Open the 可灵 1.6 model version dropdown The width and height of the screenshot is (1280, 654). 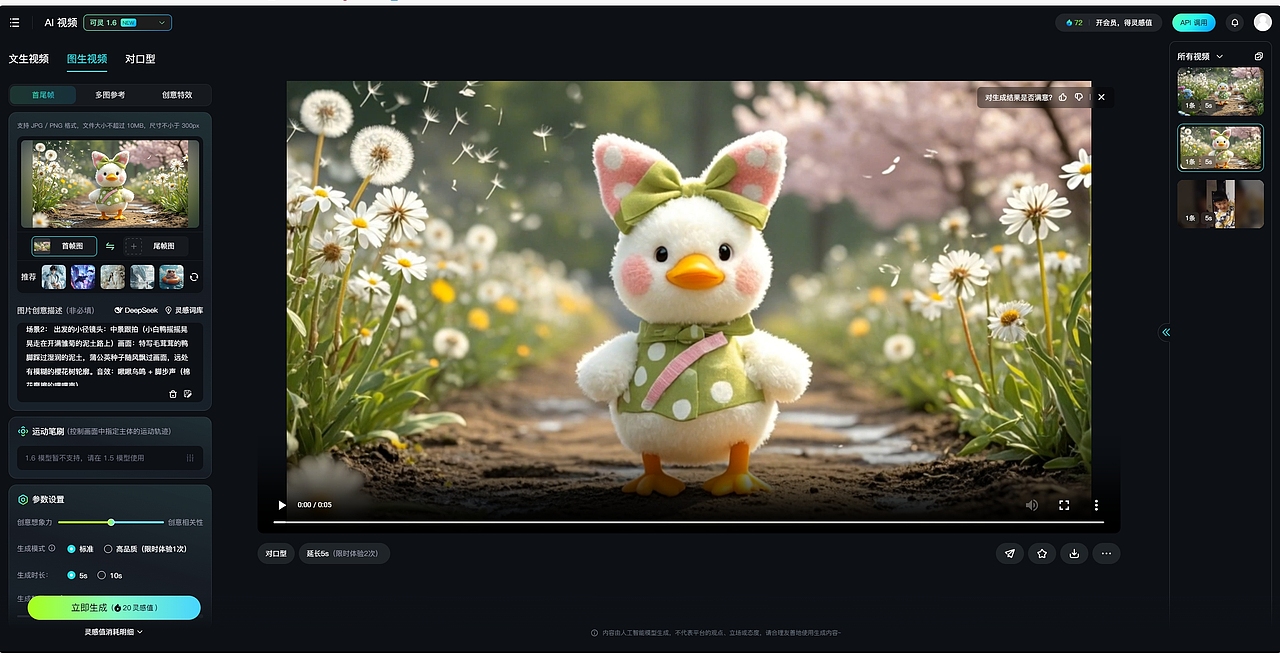[x=127, y=22]
